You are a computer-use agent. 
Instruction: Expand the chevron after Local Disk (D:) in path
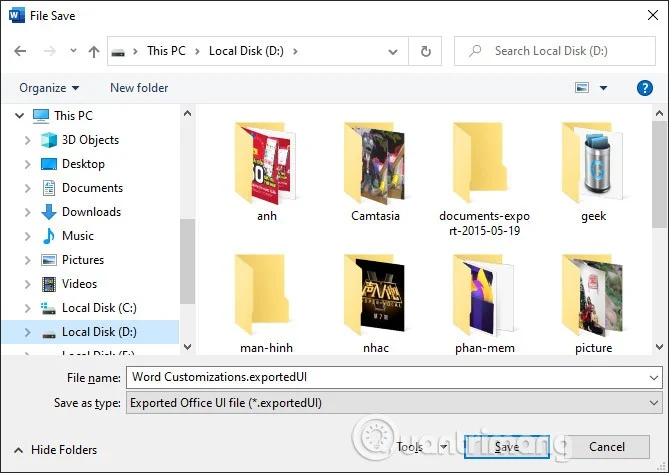[295, 52]
